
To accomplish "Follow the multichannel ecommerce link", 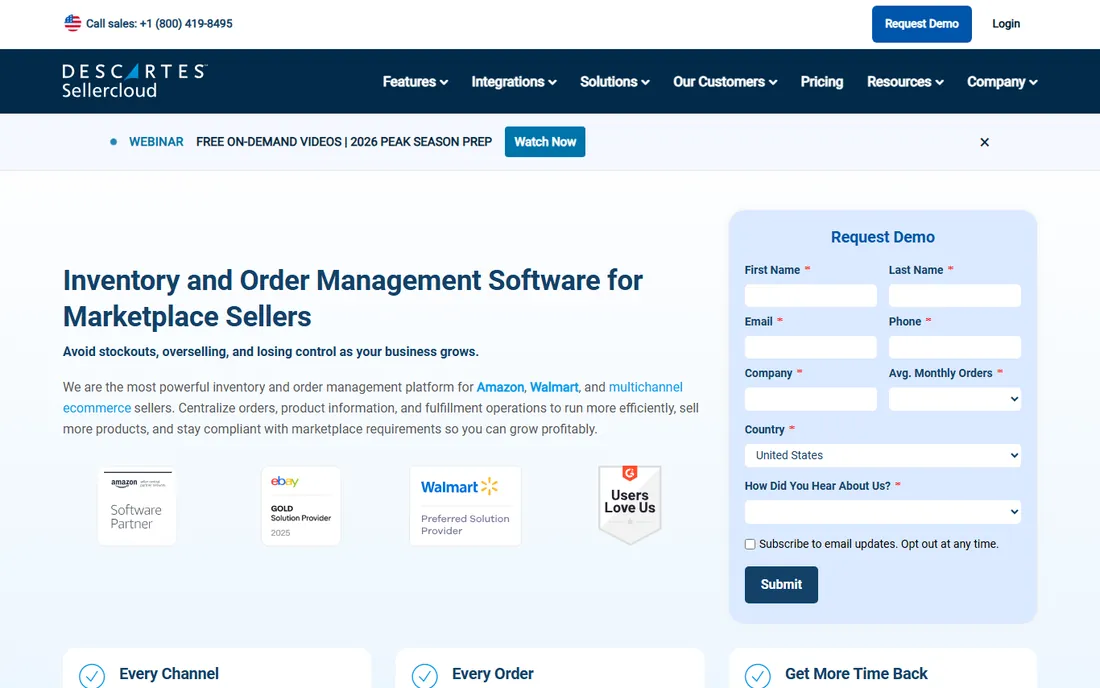I will [x=645, y=387].
